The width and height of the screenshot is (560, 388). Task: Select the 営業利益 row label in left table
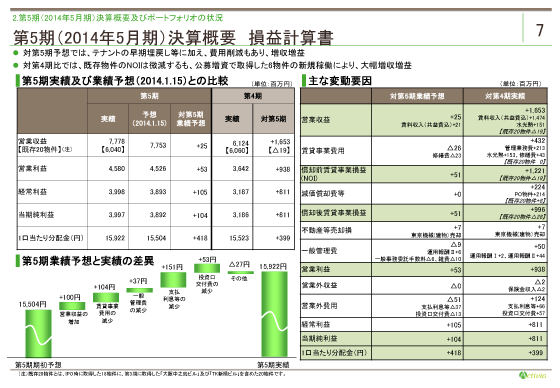coord(52,169)
